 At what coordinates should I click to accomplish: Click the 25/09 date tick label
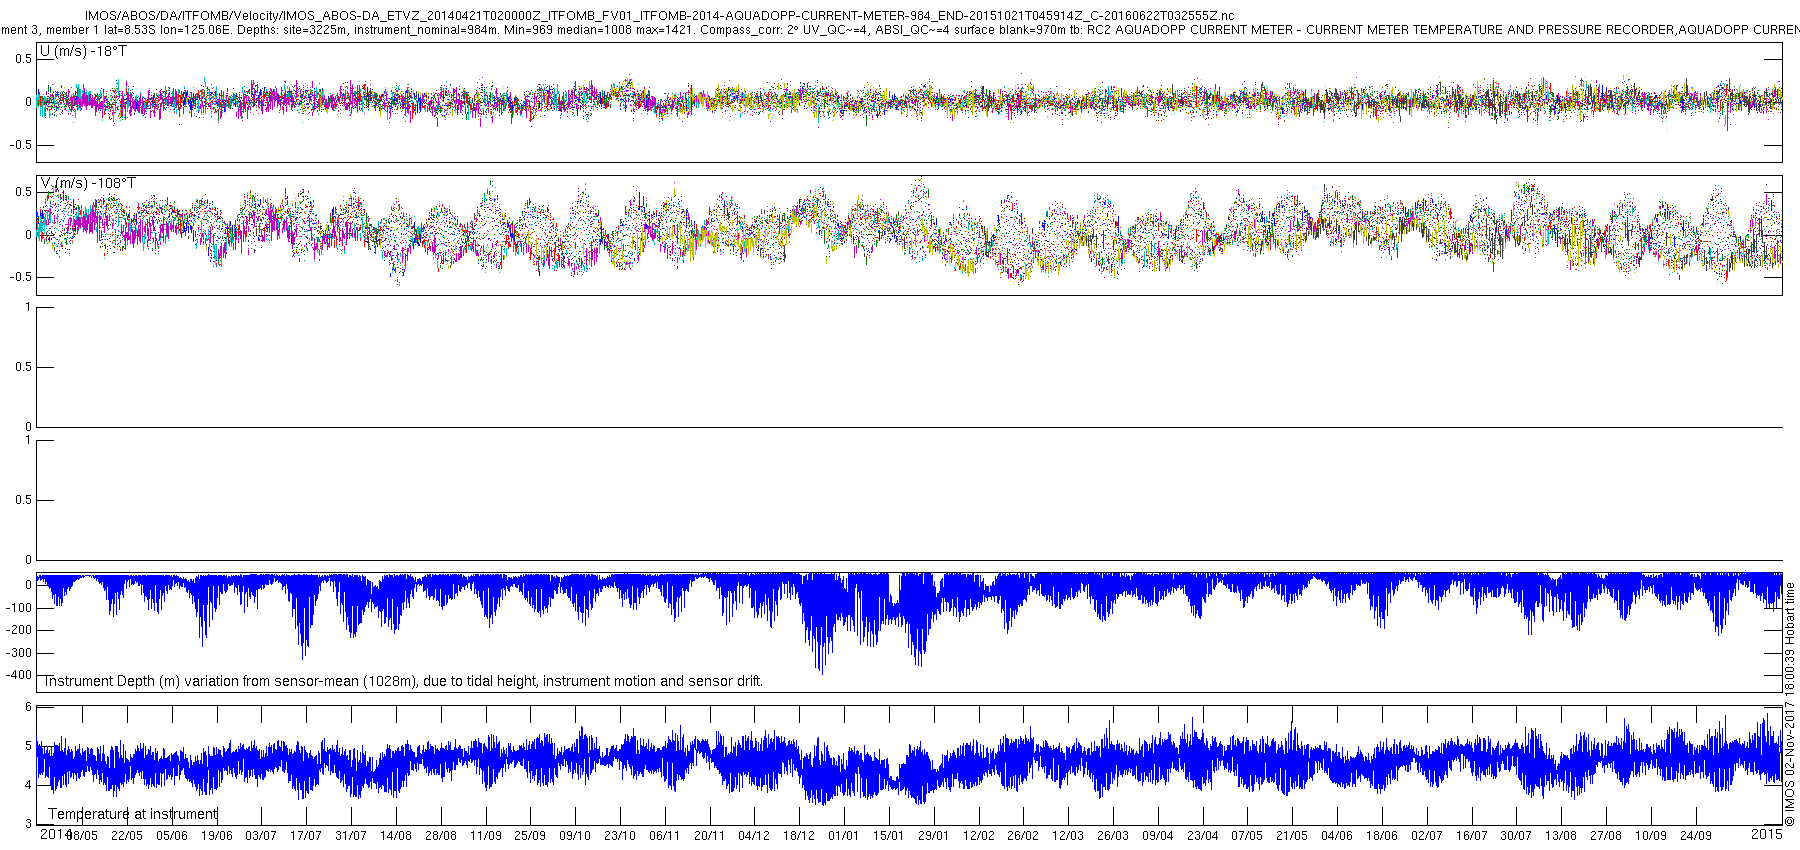point(530,836)
